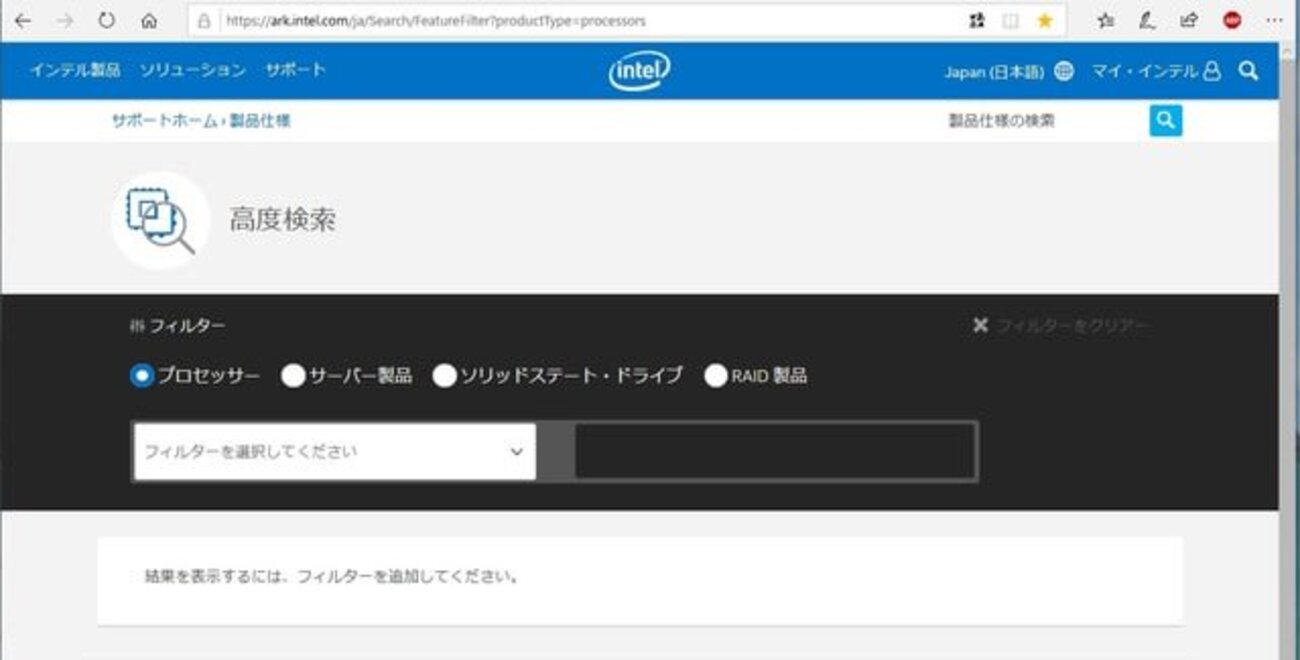Click the add notes pen icon

pyautogui.click(x=1148, y=20)
